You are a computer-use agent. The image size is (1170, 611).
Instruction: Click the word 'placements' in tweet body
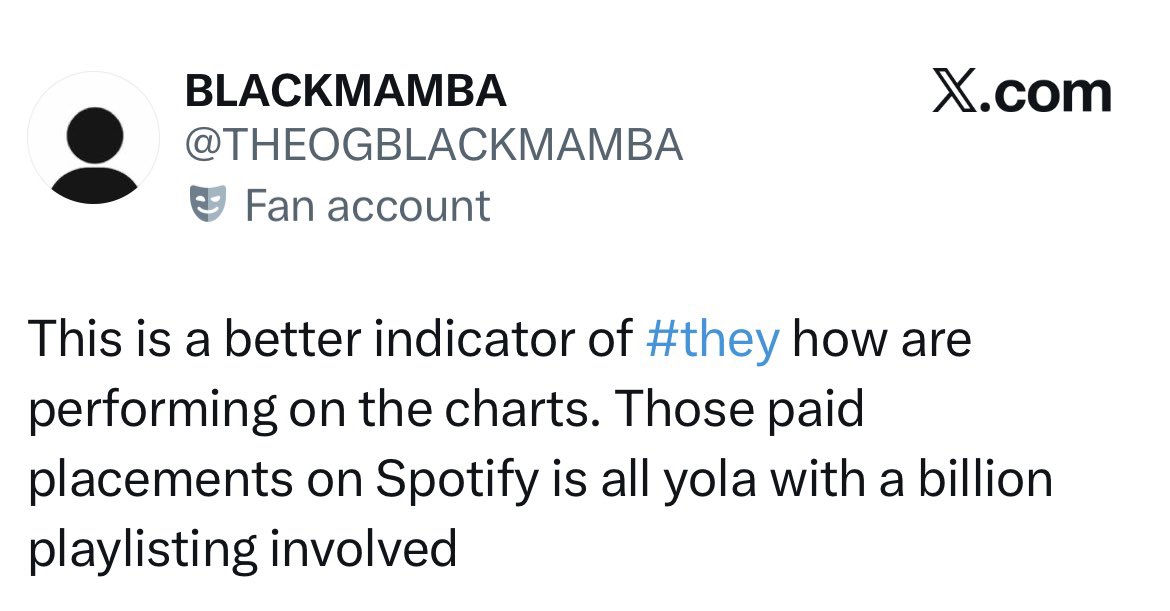[x=160, y=481]
